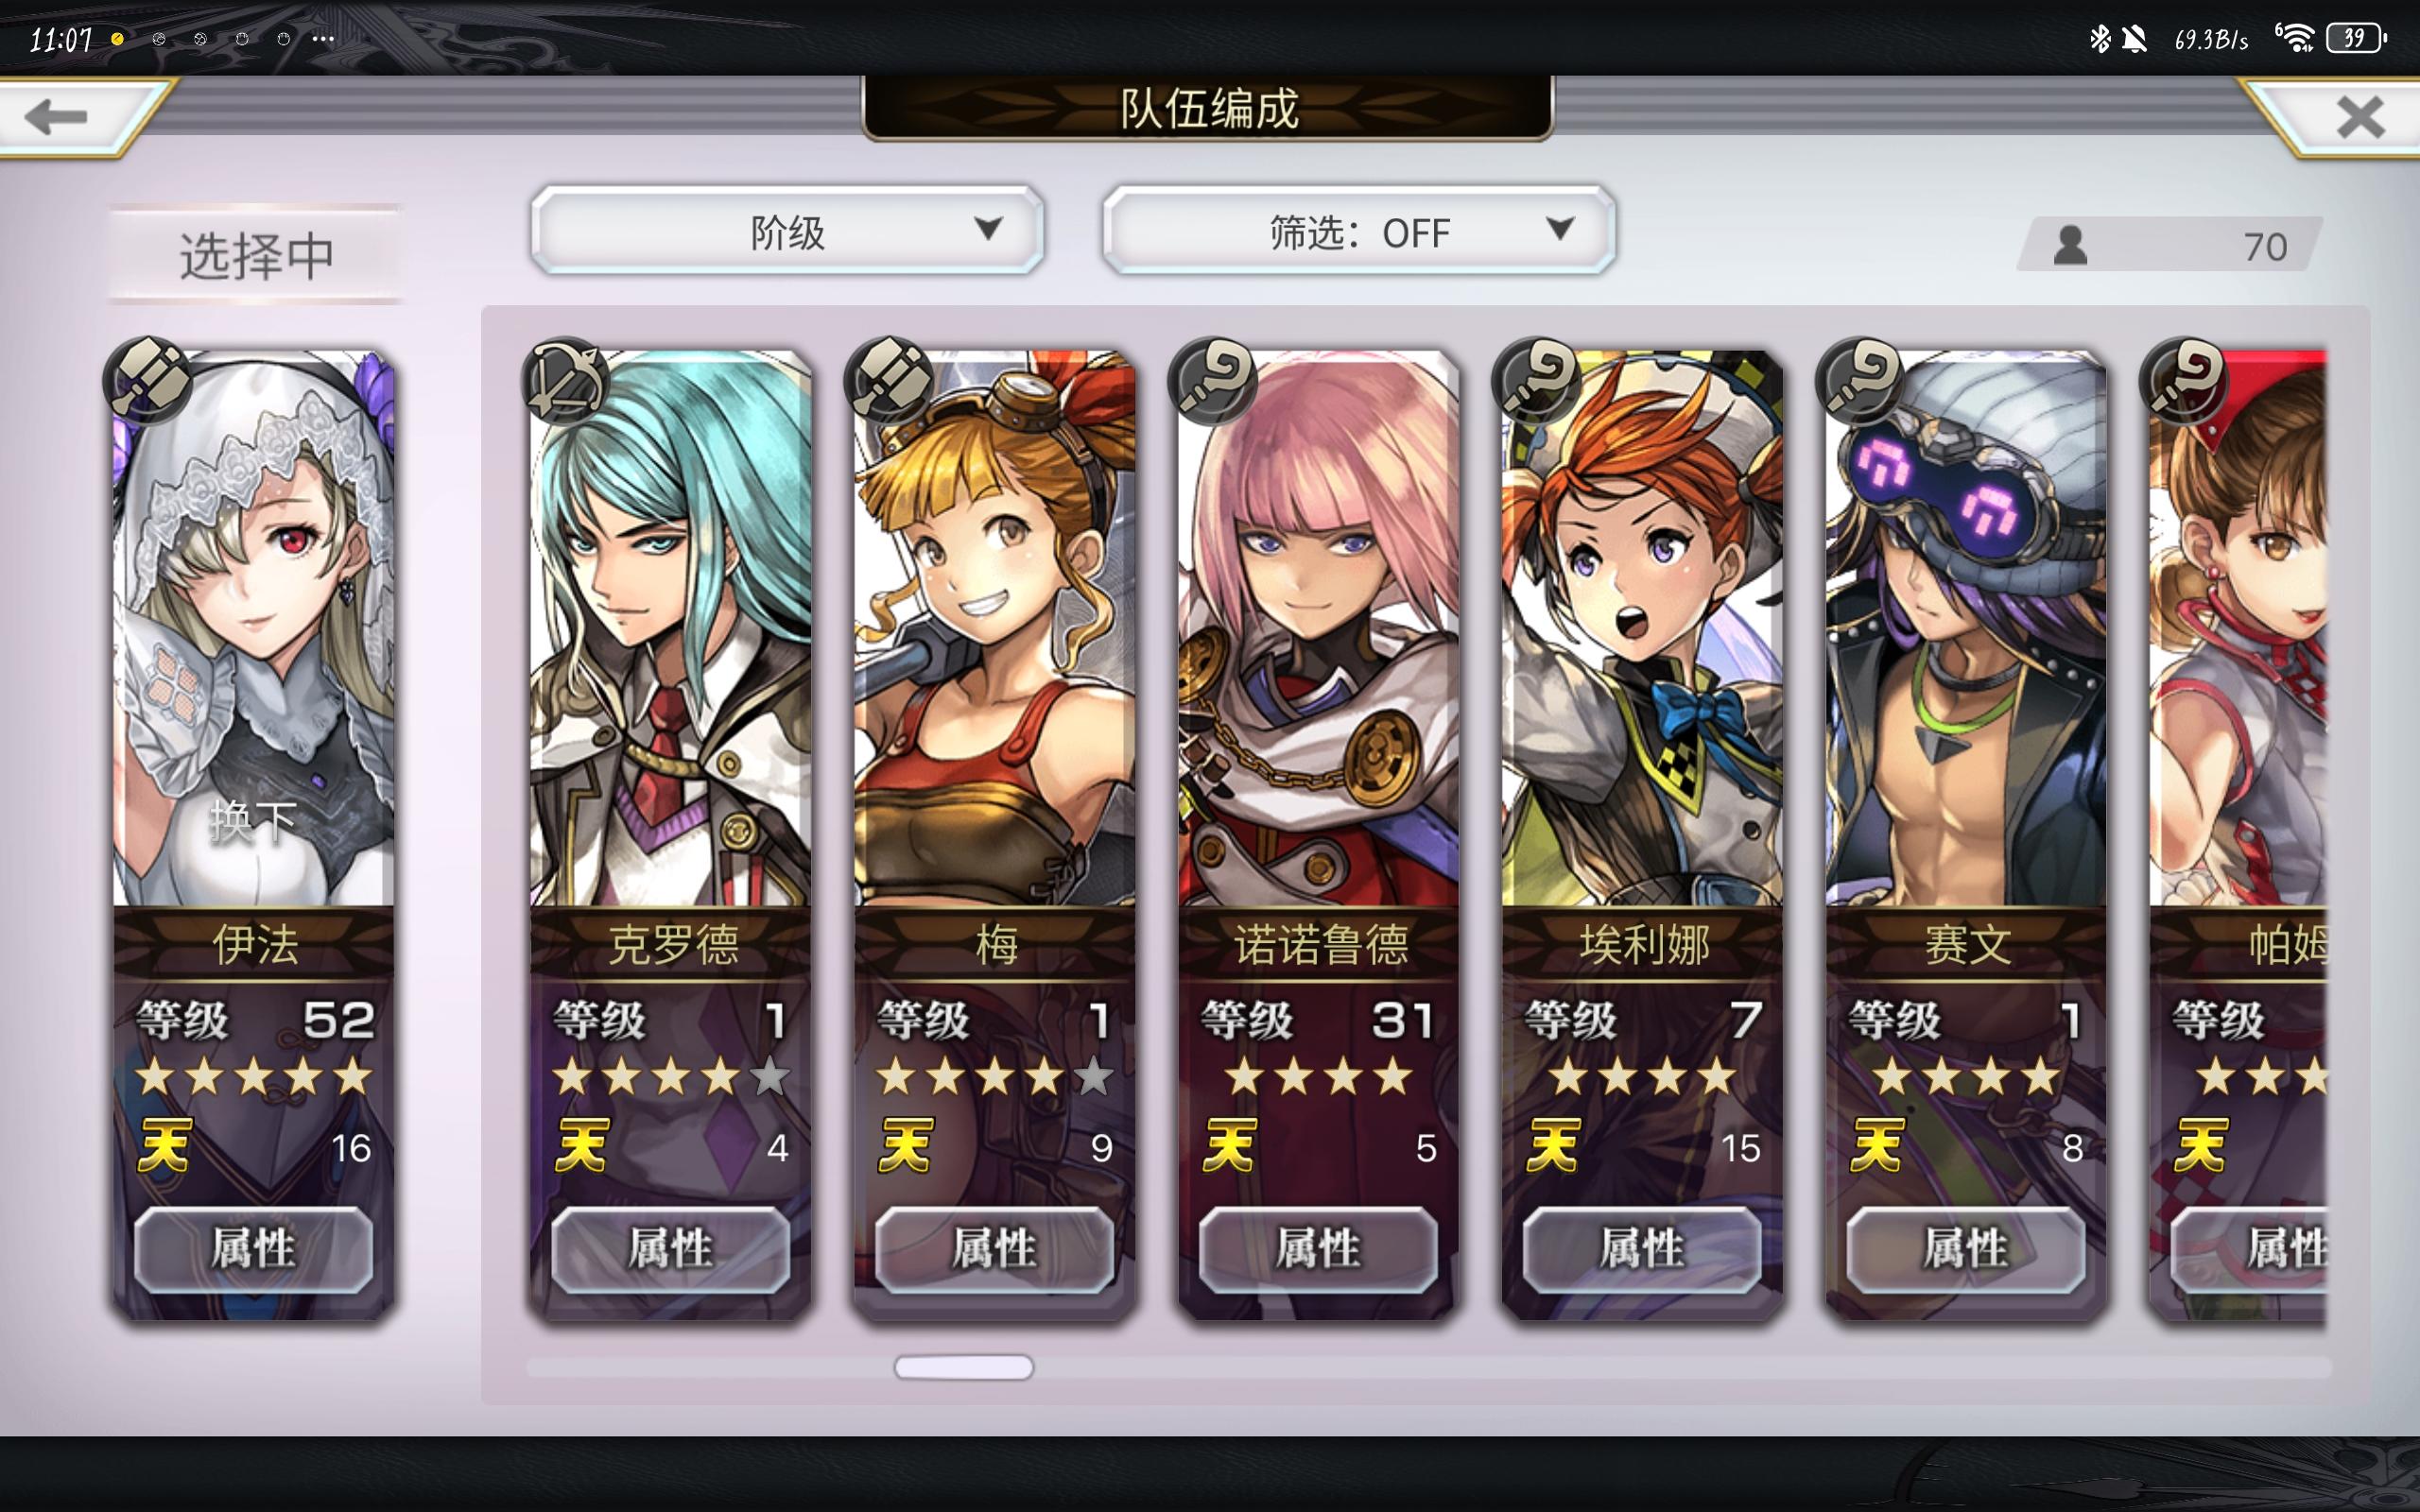Select the 埃利娜 character portrait
Screen dimensions: 2420x1512
click(1642, 628)
